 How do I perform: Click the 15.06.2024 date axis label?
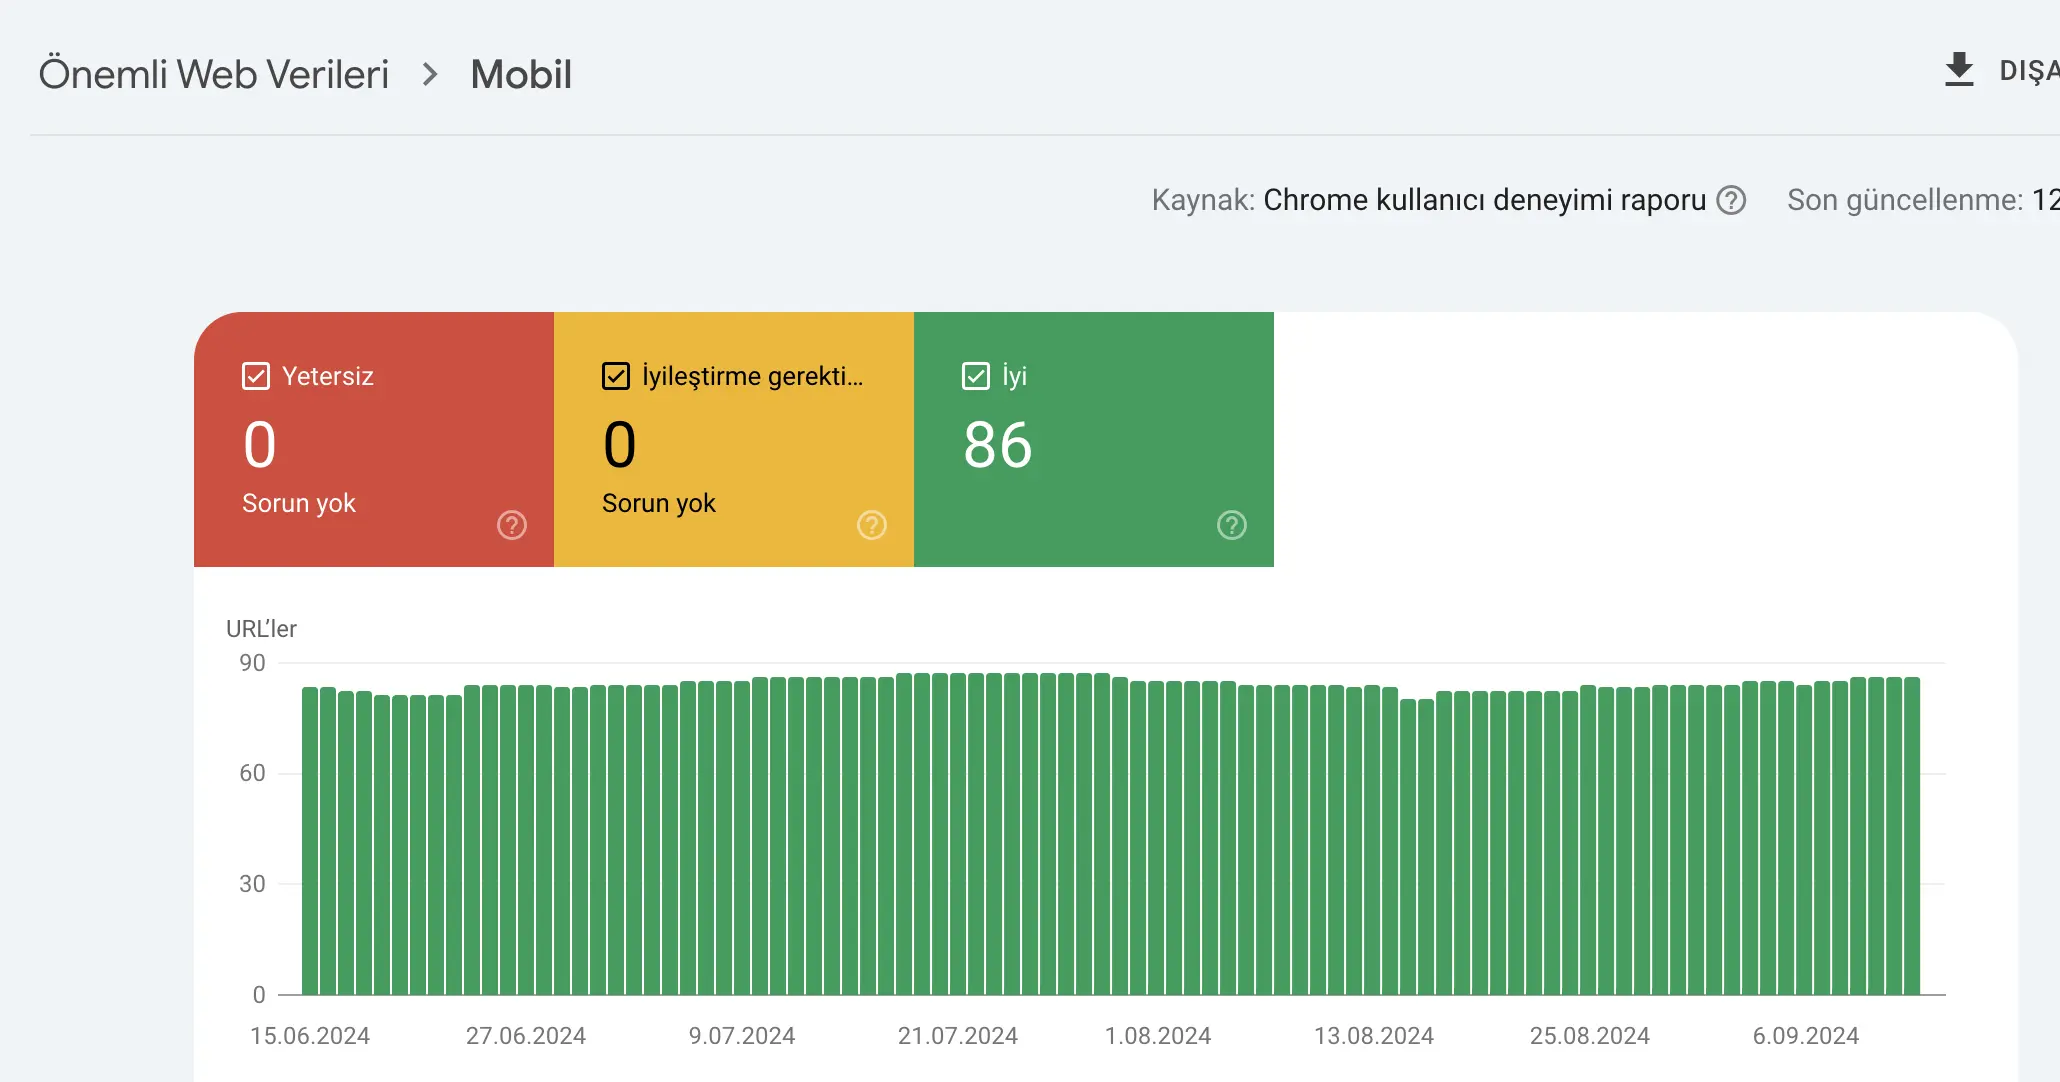[x=310, y=1036]
